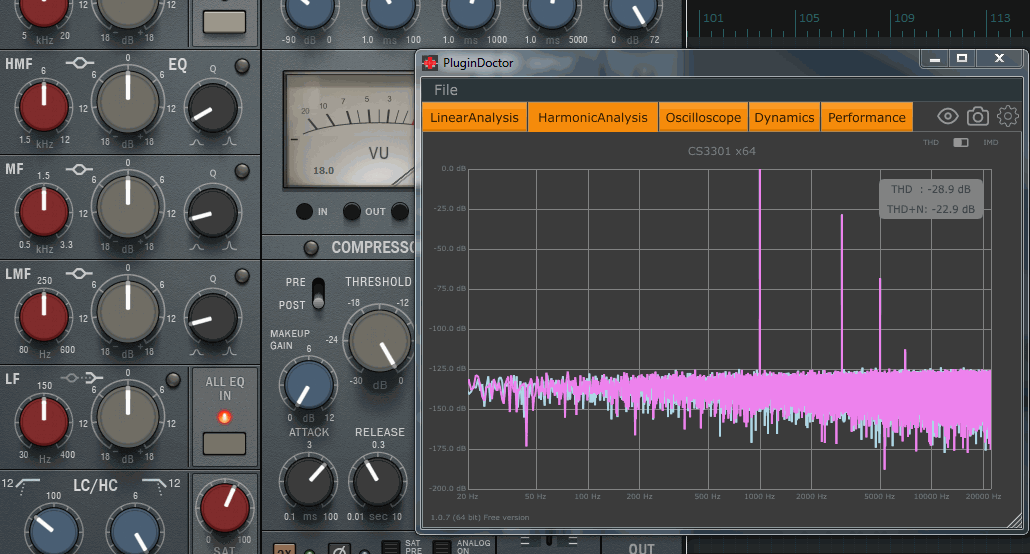Click the LF gain grey knob
The image size is (1030, 554).
pyautogui.click(x=127, y=417)
